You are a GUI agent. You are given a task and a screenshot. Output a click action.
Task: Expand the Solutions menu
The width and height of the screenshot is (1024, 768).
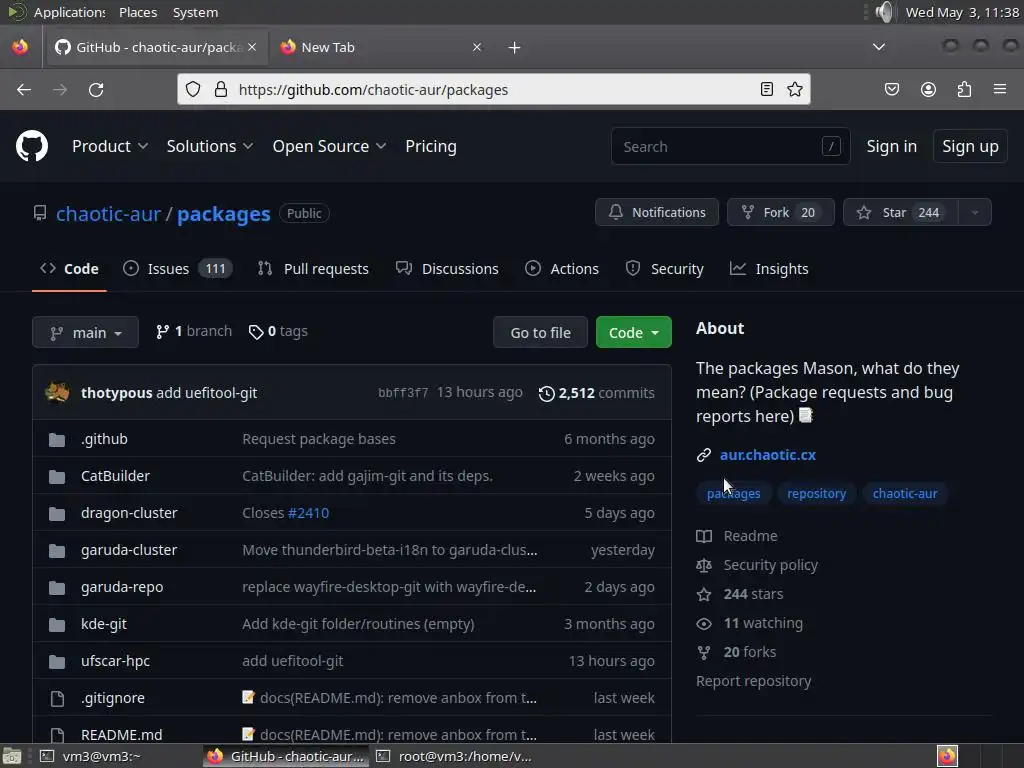click(210, 146)
